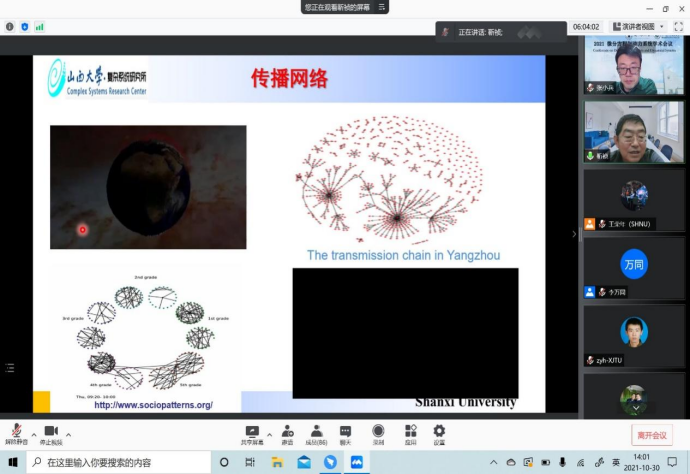The image size is (690, 474).
Task: Expand the microphone audio options arrow
Action: point(33,435)
